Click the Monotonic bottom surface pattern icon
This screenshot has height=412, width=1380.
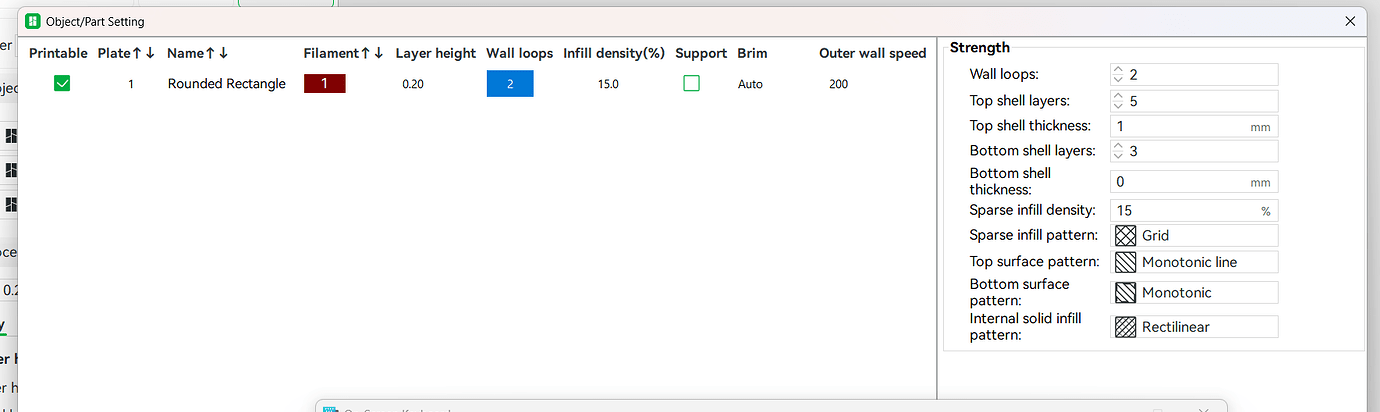pos(1125,292)
